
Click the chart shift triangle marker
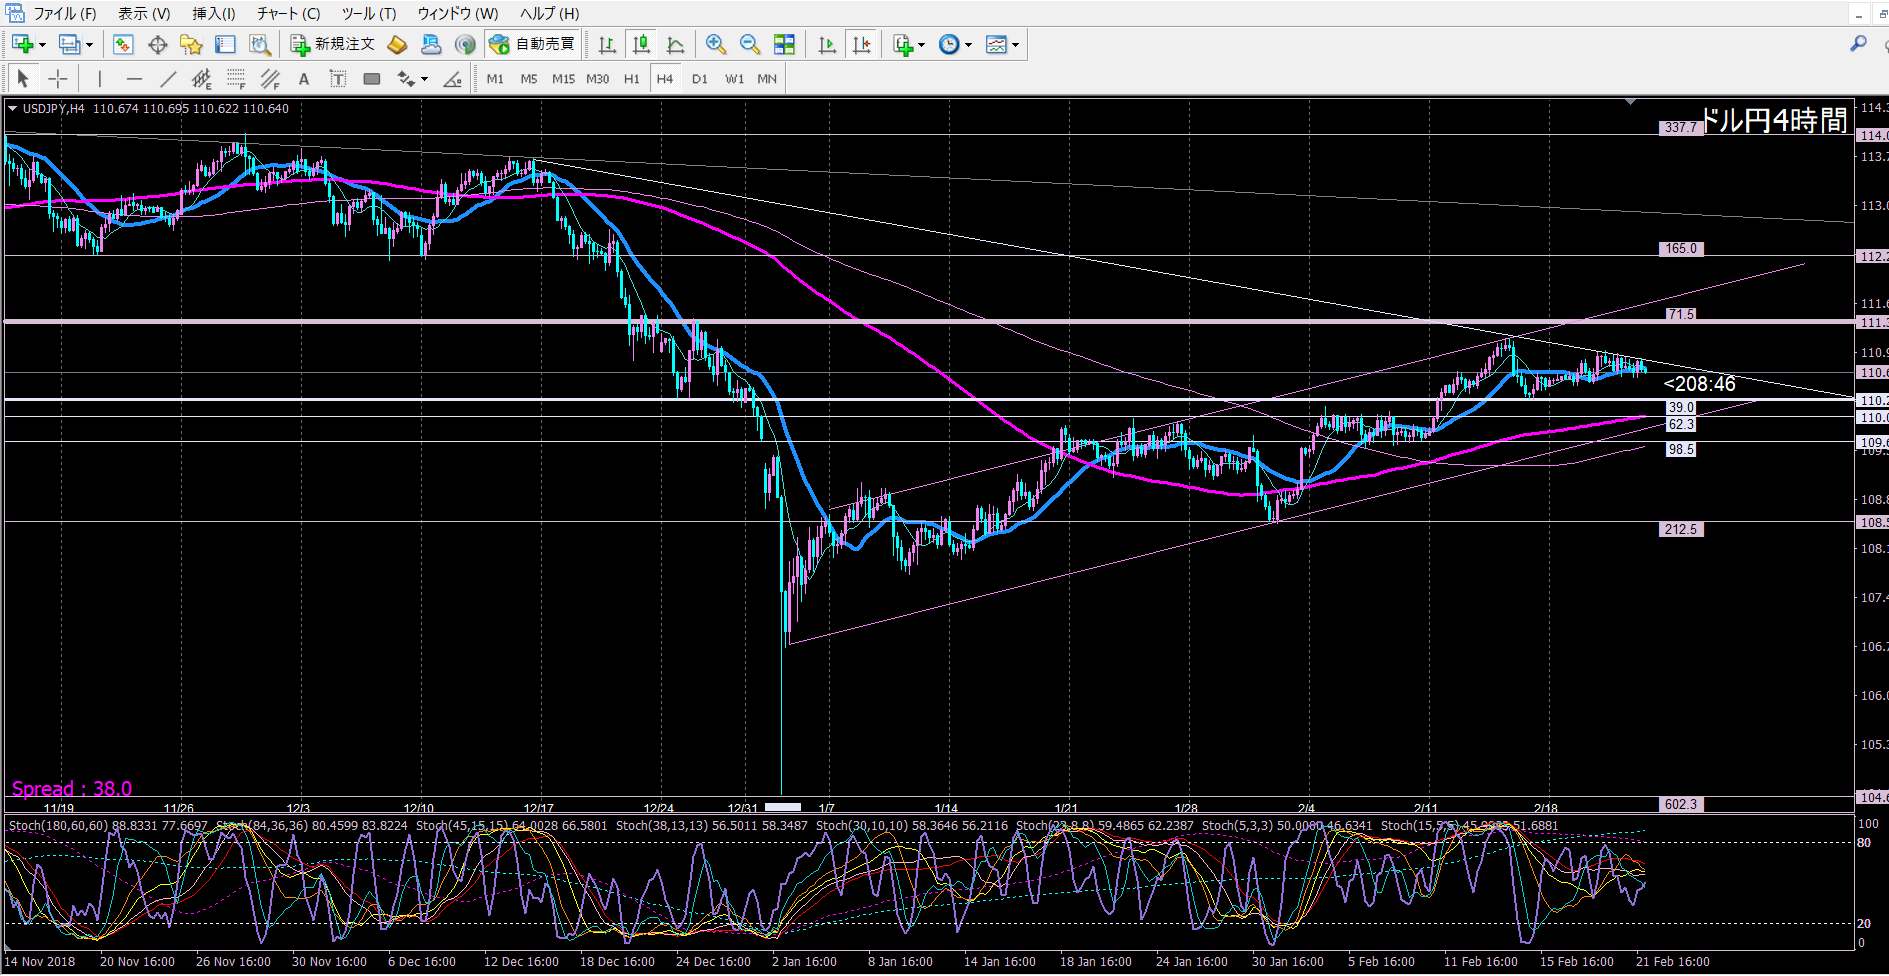(1631, 102)
